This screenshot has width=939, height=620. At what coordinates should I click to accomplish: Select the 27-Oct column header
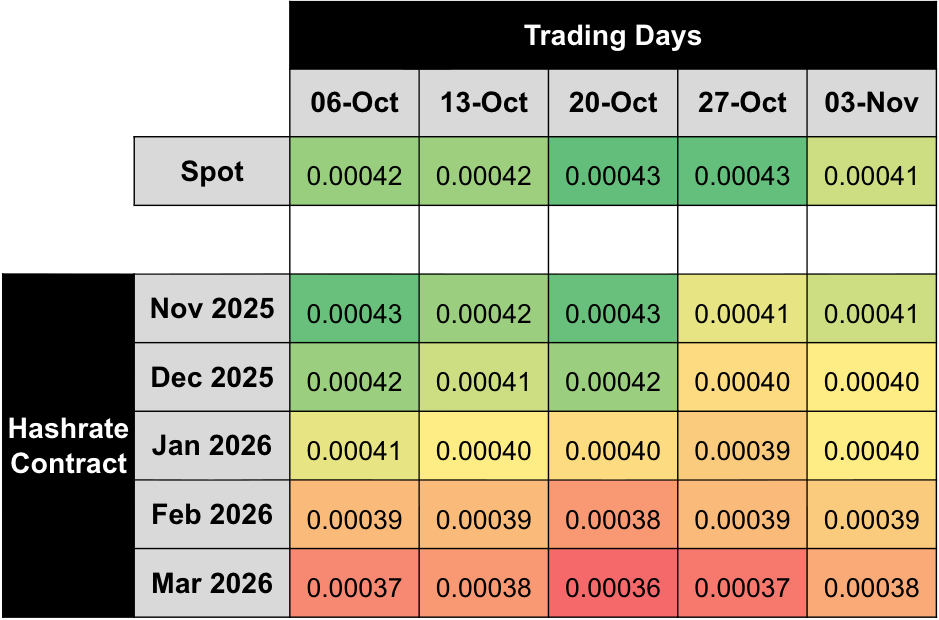pyautogui.click(x=742, y=103)
